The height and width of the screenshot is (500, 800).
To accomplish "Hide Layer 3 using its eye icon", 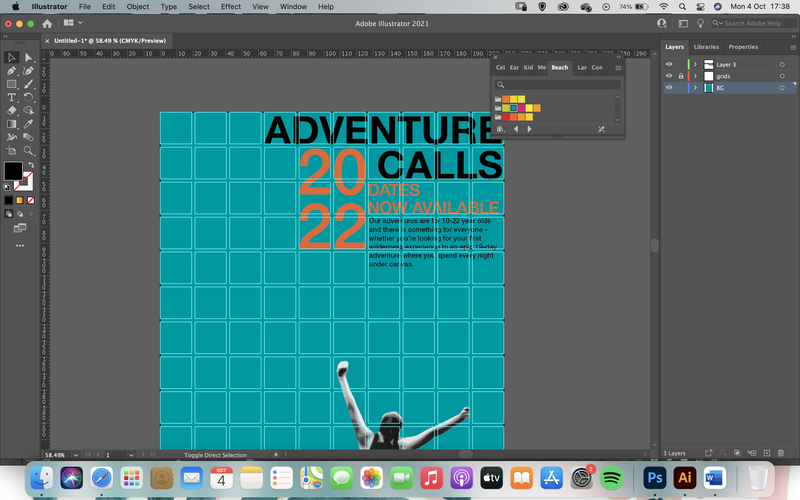I will pos(669,64).
